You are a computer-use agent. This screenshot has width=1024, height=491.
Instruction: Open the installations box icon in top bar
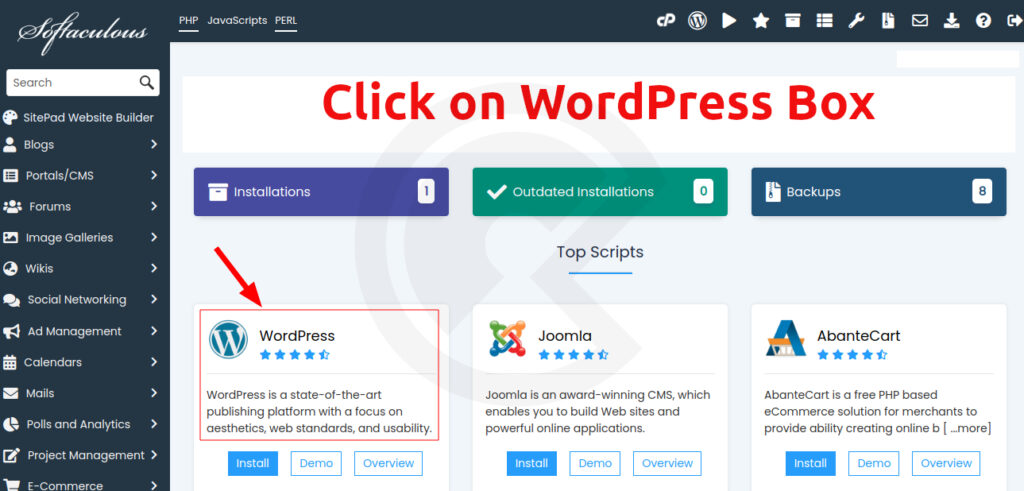click(x=793, y=21)
